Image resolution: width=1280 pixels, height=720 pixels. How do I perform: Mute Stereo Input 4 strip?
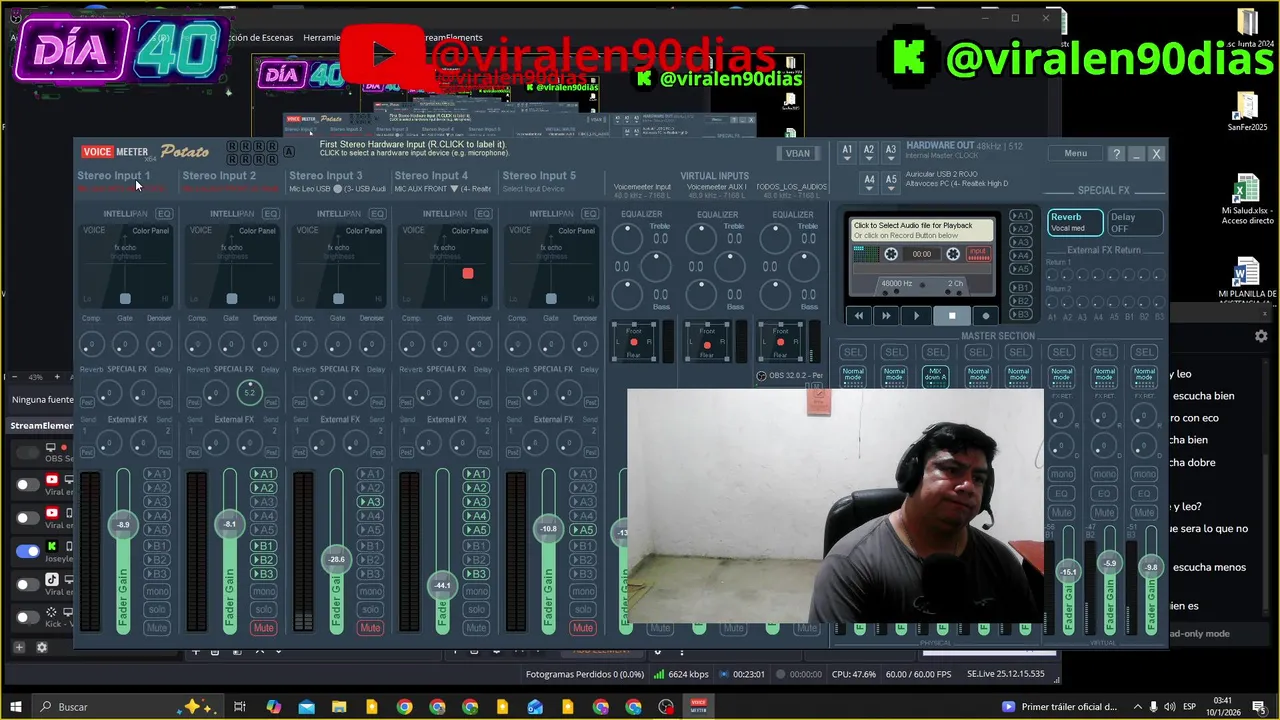[x=476, y=628]
